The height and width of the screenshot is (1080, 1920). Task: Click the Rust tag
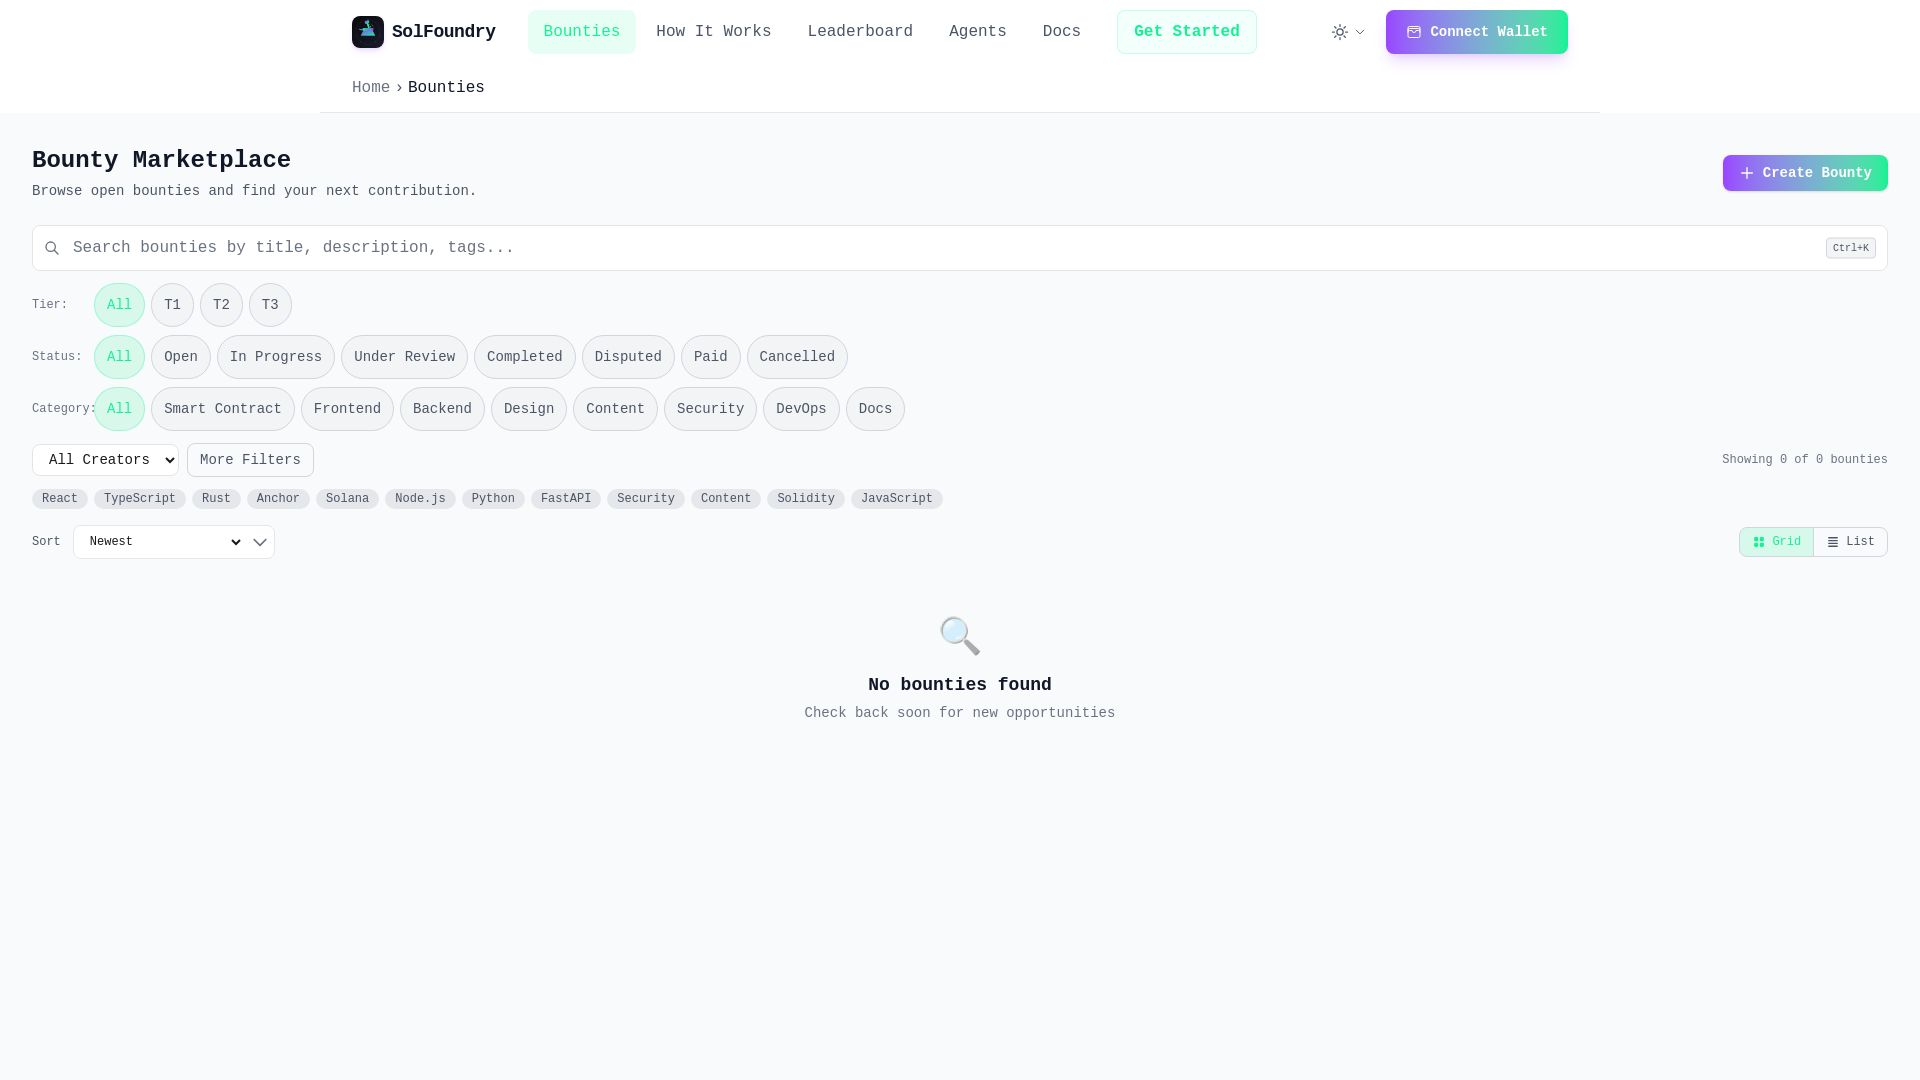click(216, 499)
